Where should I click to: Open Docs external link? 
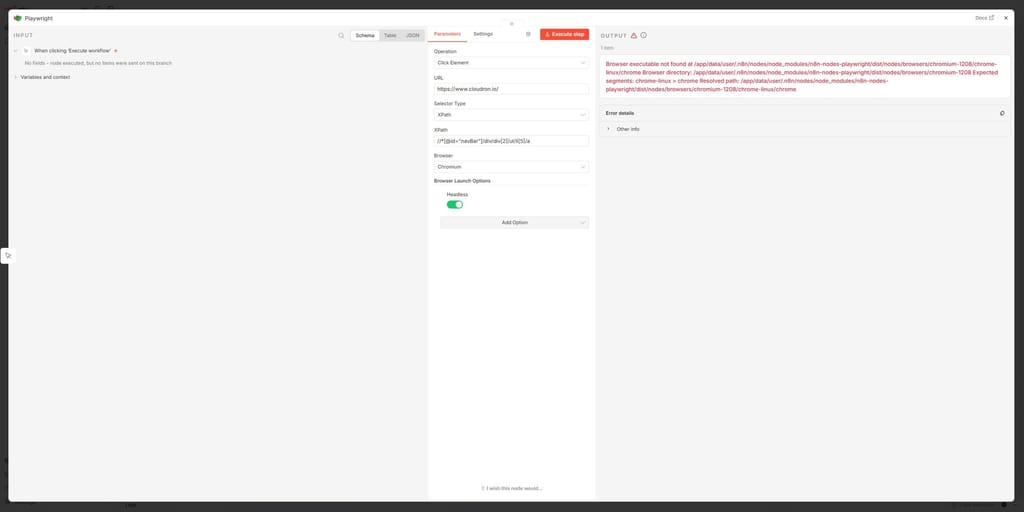pyautogui.click(x=984, y=18)
